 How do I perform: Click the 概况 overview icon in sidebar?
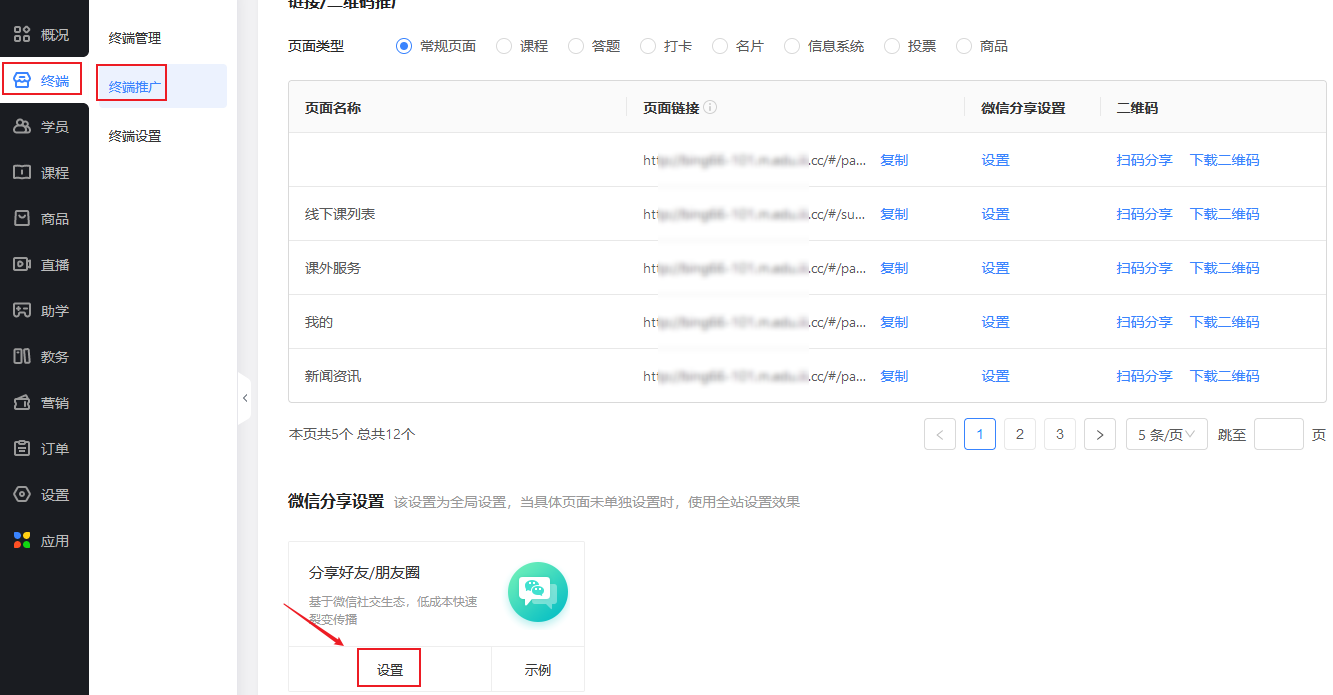click(22, 35)
